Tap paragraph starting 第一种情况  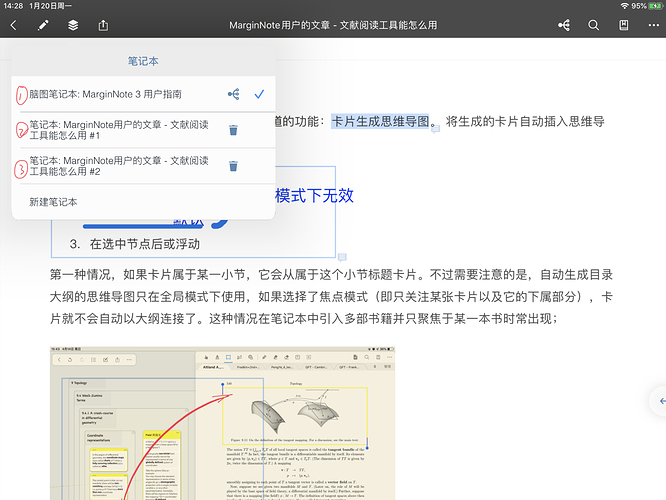[x=331, y=297]
